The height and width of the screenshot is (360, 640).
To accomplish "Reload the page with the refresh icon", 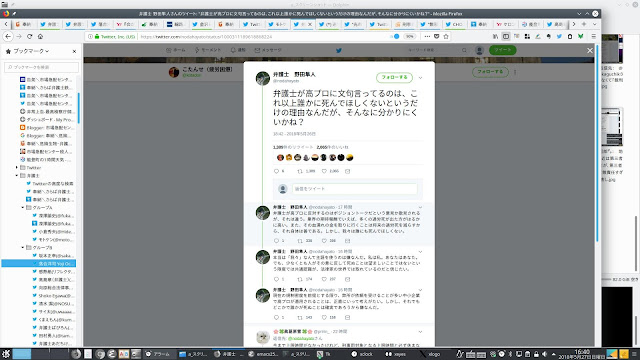I will pyautogui.click(x=29, y=36).
